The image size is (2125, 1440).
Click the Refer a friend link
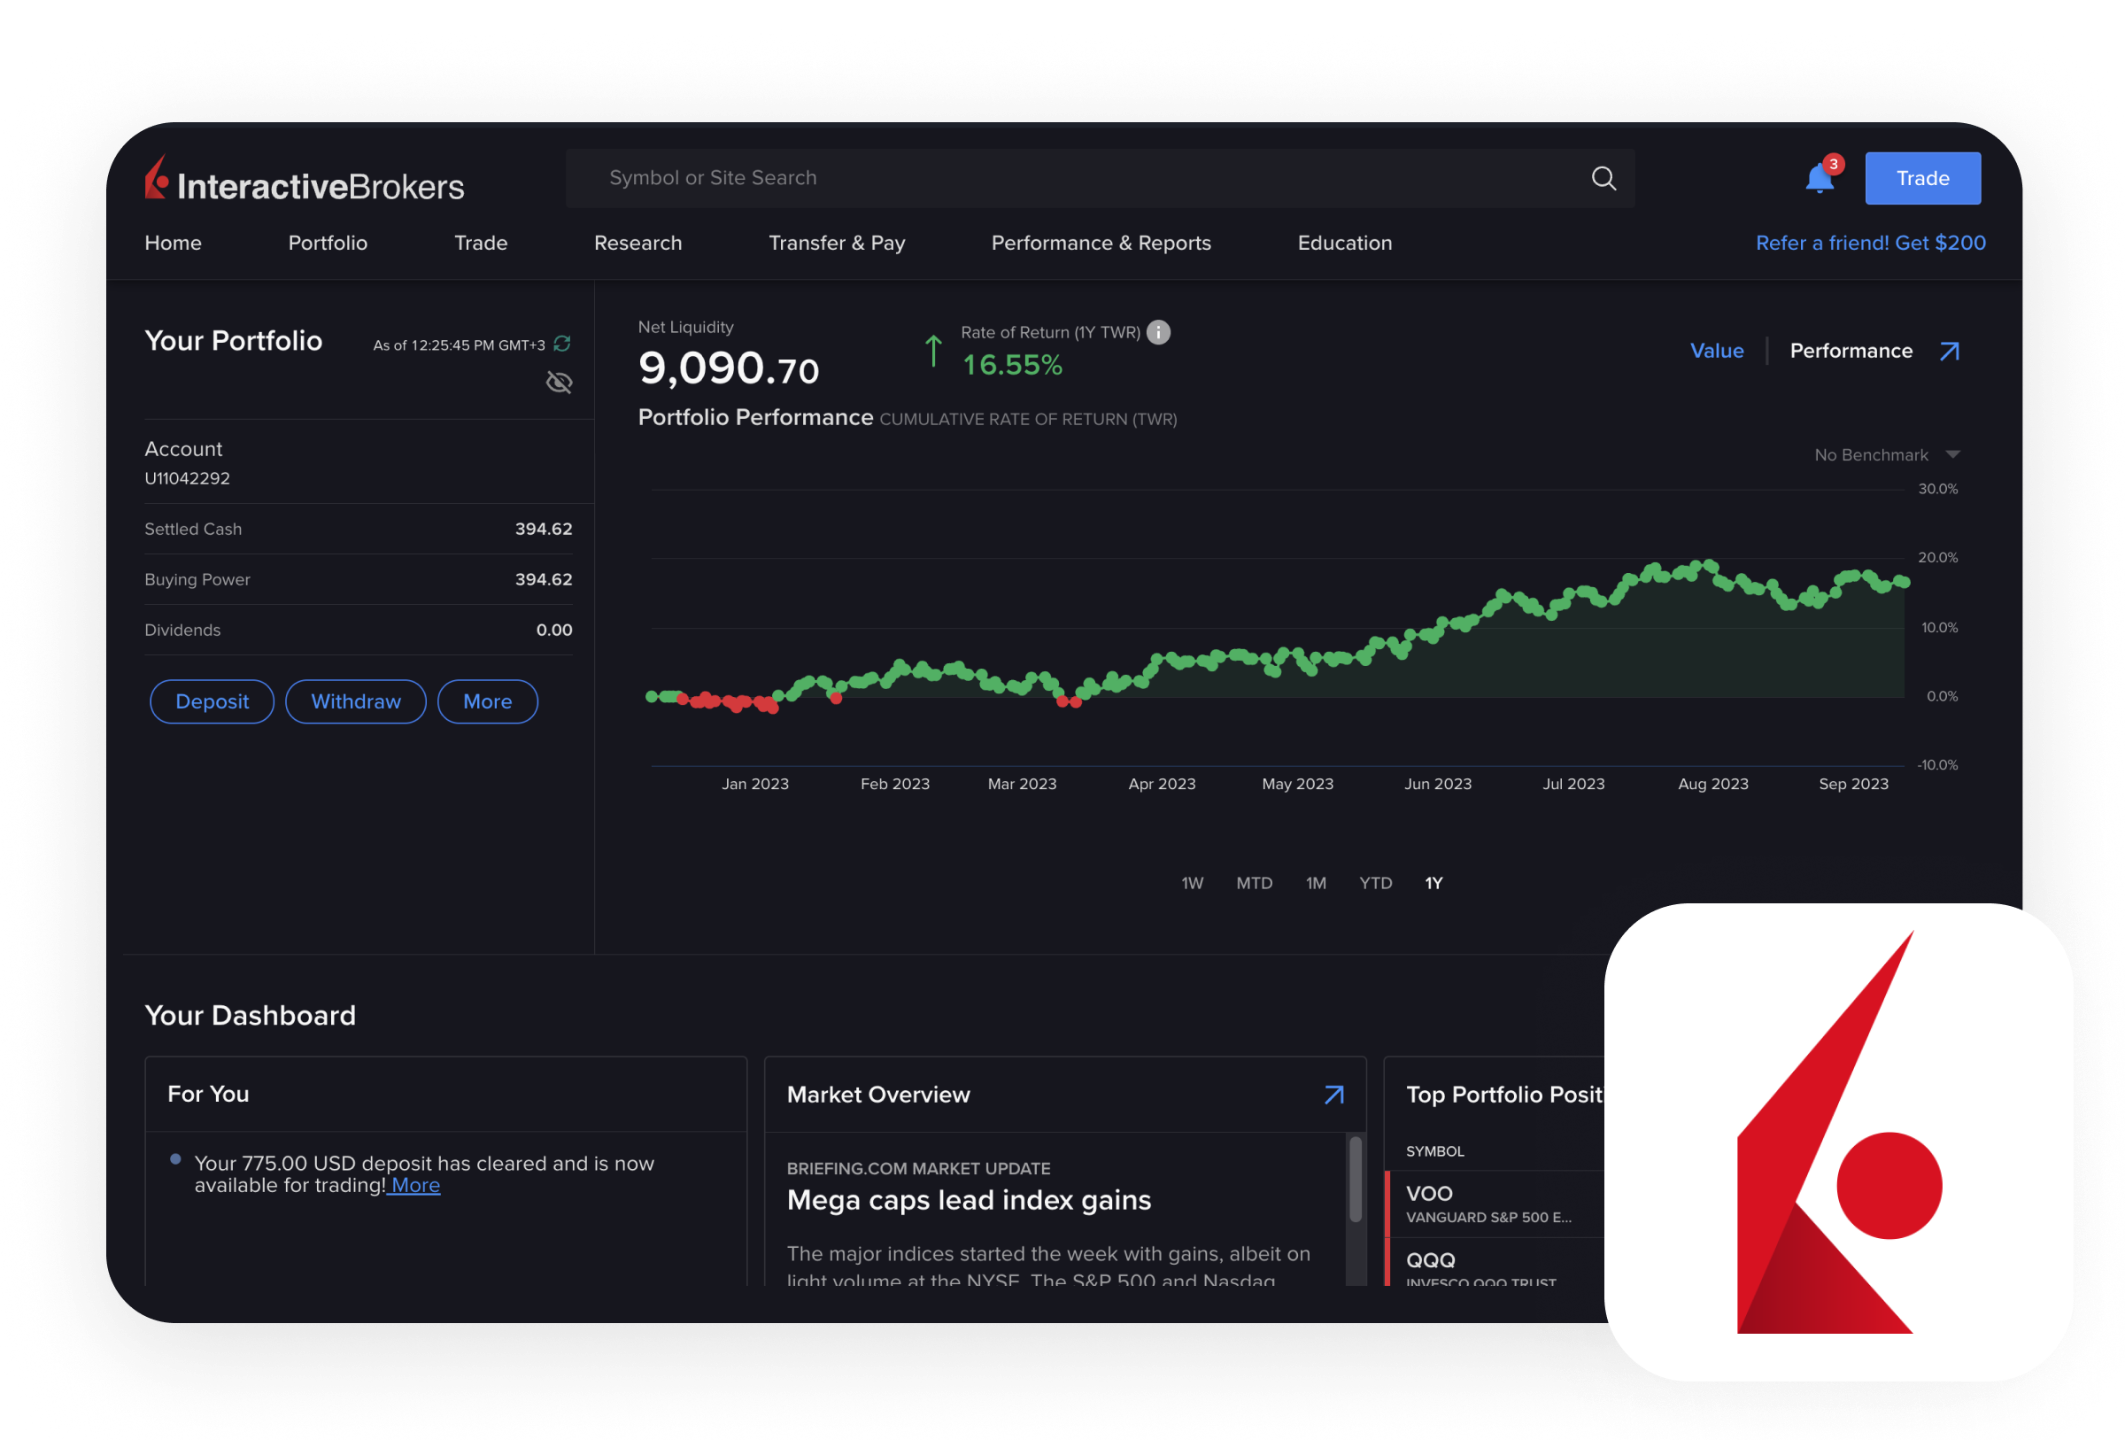tap(1870, 243)
